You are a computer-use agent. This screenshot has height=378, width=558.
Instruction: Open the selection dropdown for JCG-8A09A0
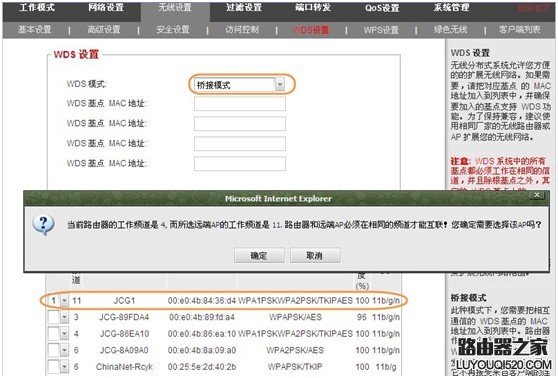[x=64, y=350]
